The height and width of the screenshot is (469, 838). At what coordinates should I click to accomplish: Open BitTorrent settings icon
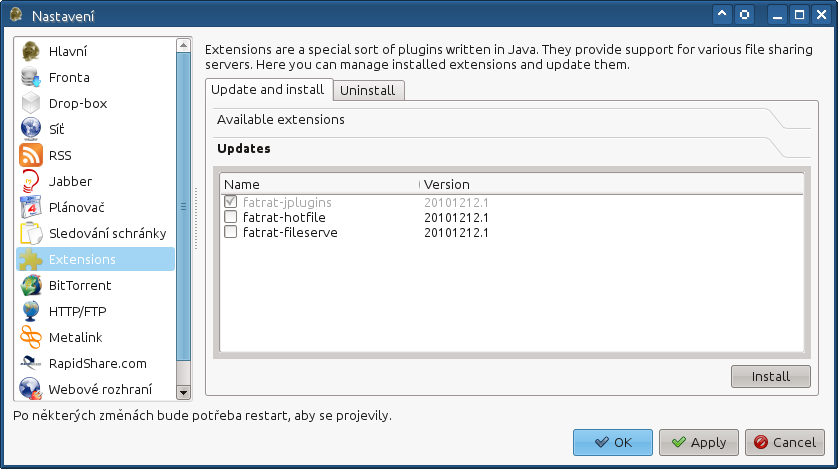[x=31, y=285]
